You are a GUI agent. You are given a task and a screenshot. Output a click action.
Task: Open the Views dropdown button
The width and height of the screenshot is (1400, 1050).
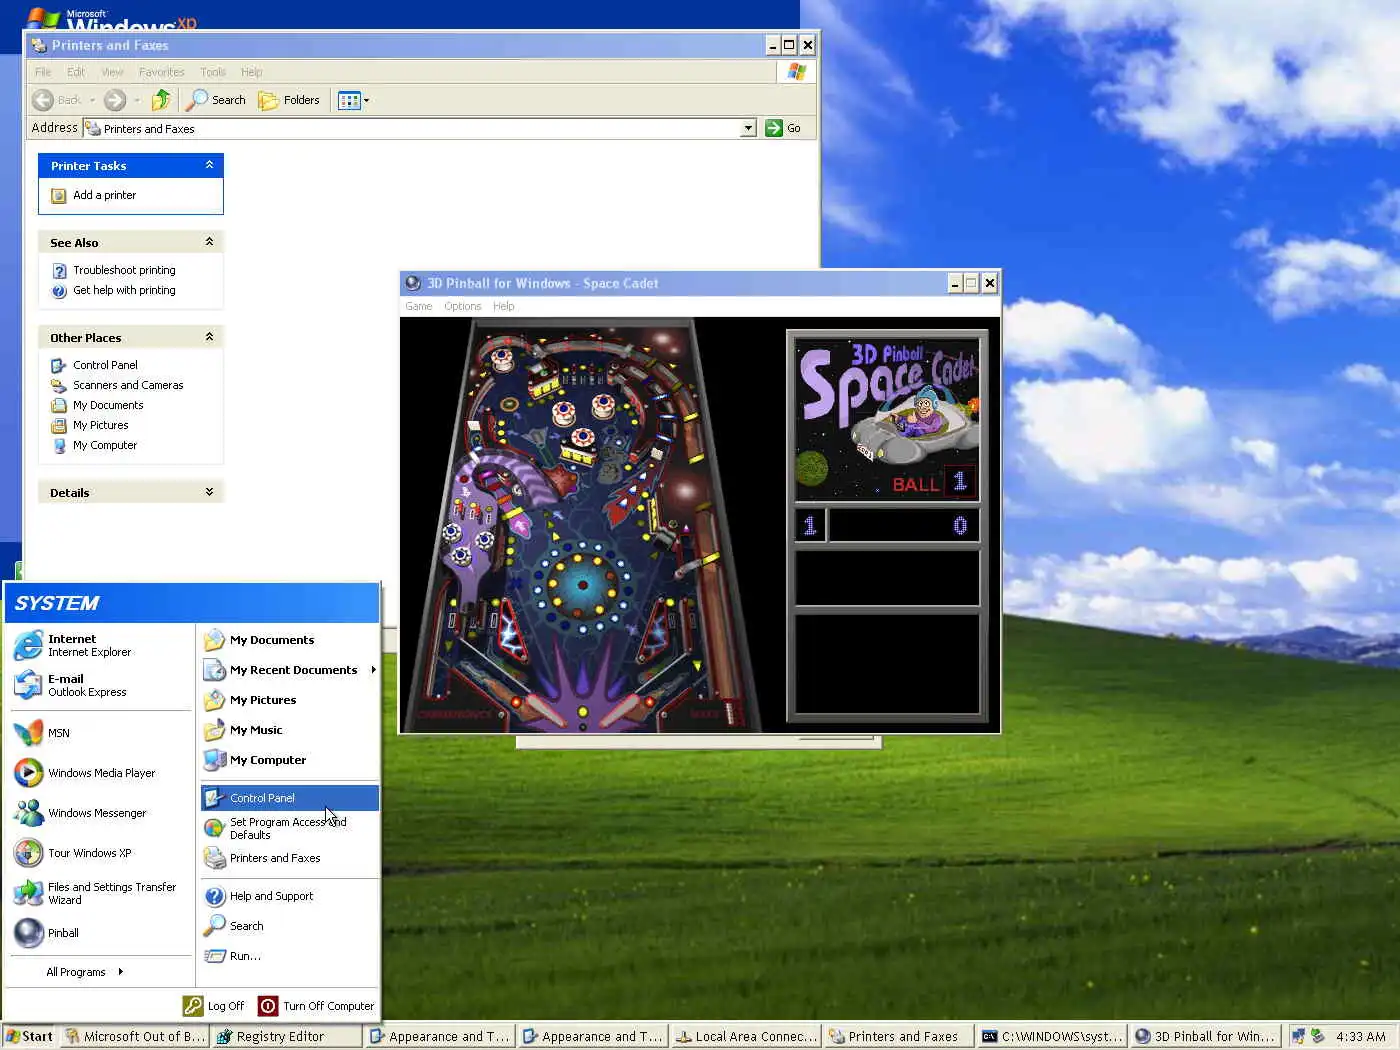click(x=353, y=100)
